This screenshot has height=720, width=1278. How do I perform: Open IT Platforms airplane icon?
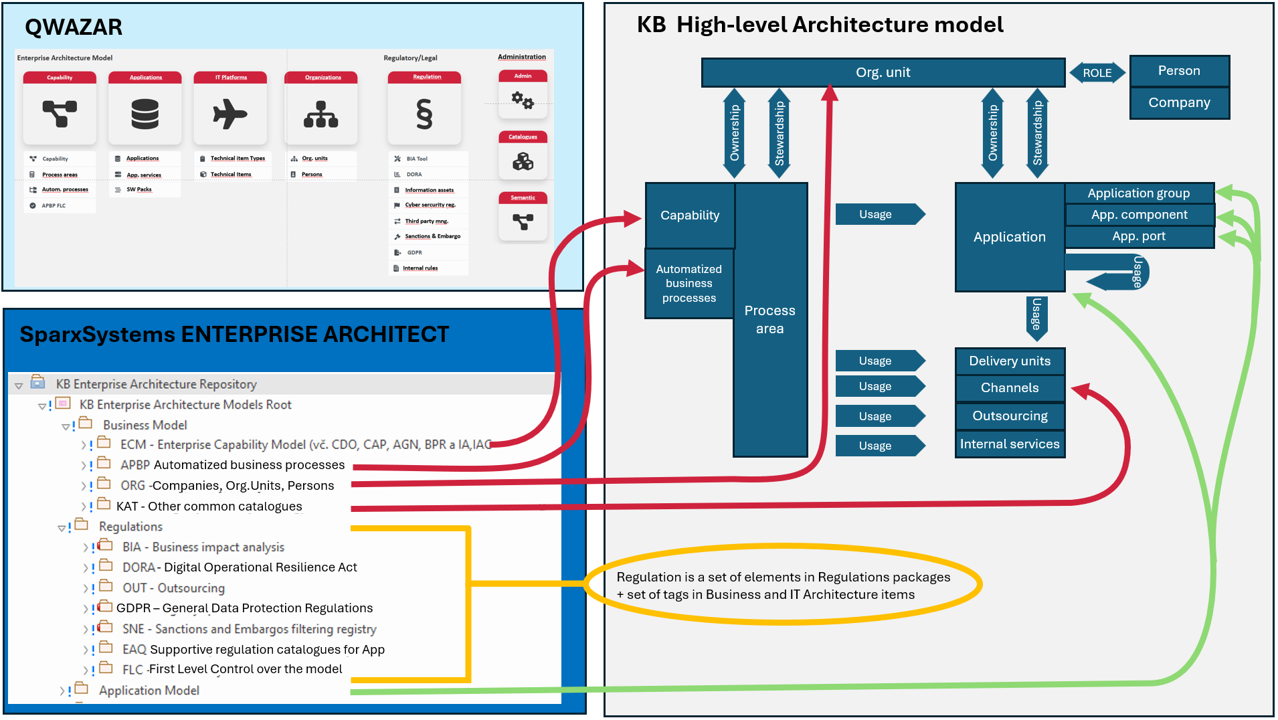(x=230, y=114)
